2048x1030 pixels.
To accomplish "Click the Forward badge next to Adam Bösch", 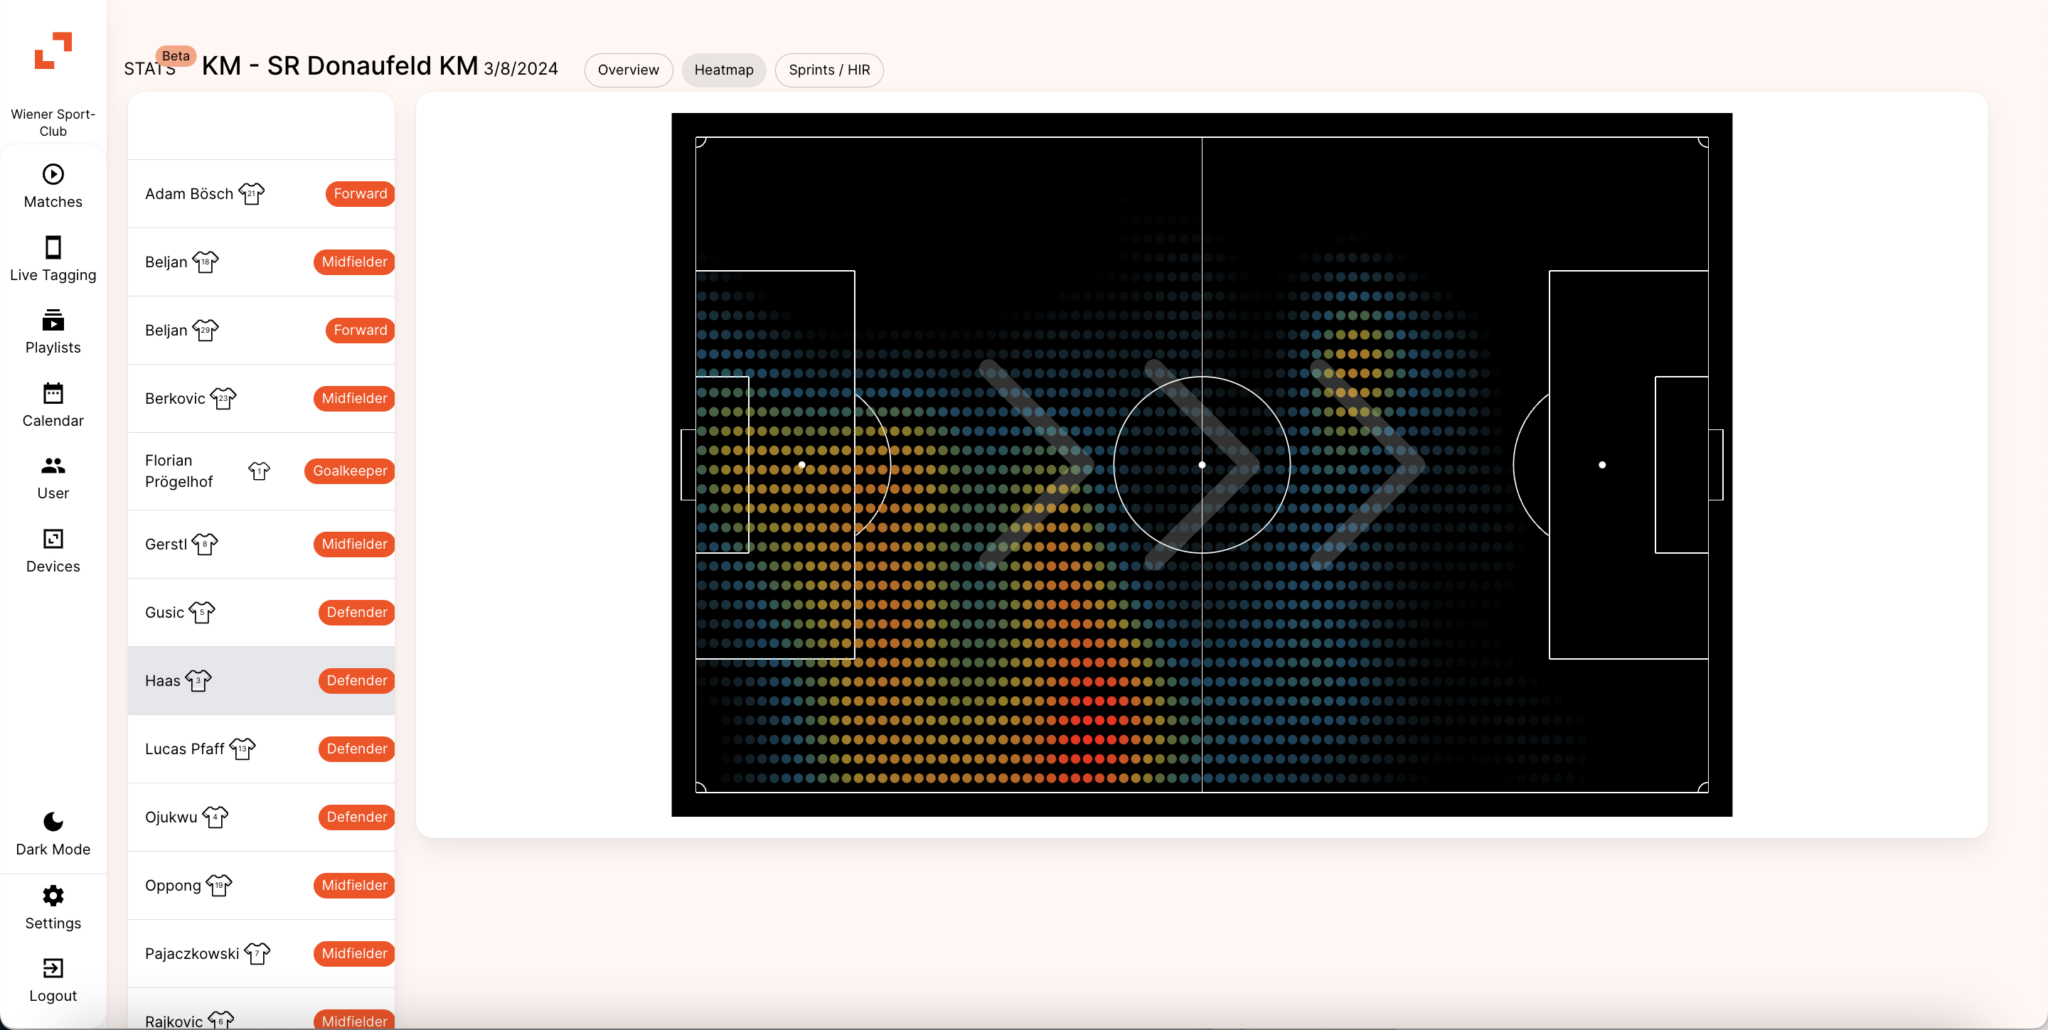I will 359,193.
